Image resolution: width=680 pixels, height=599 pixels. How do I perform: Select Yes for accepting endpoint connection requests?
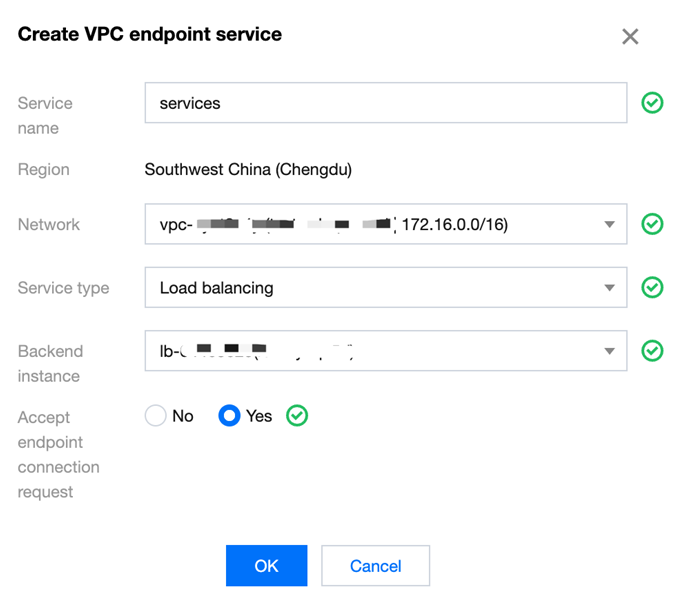pyautogui.click(x=230, y=415)
